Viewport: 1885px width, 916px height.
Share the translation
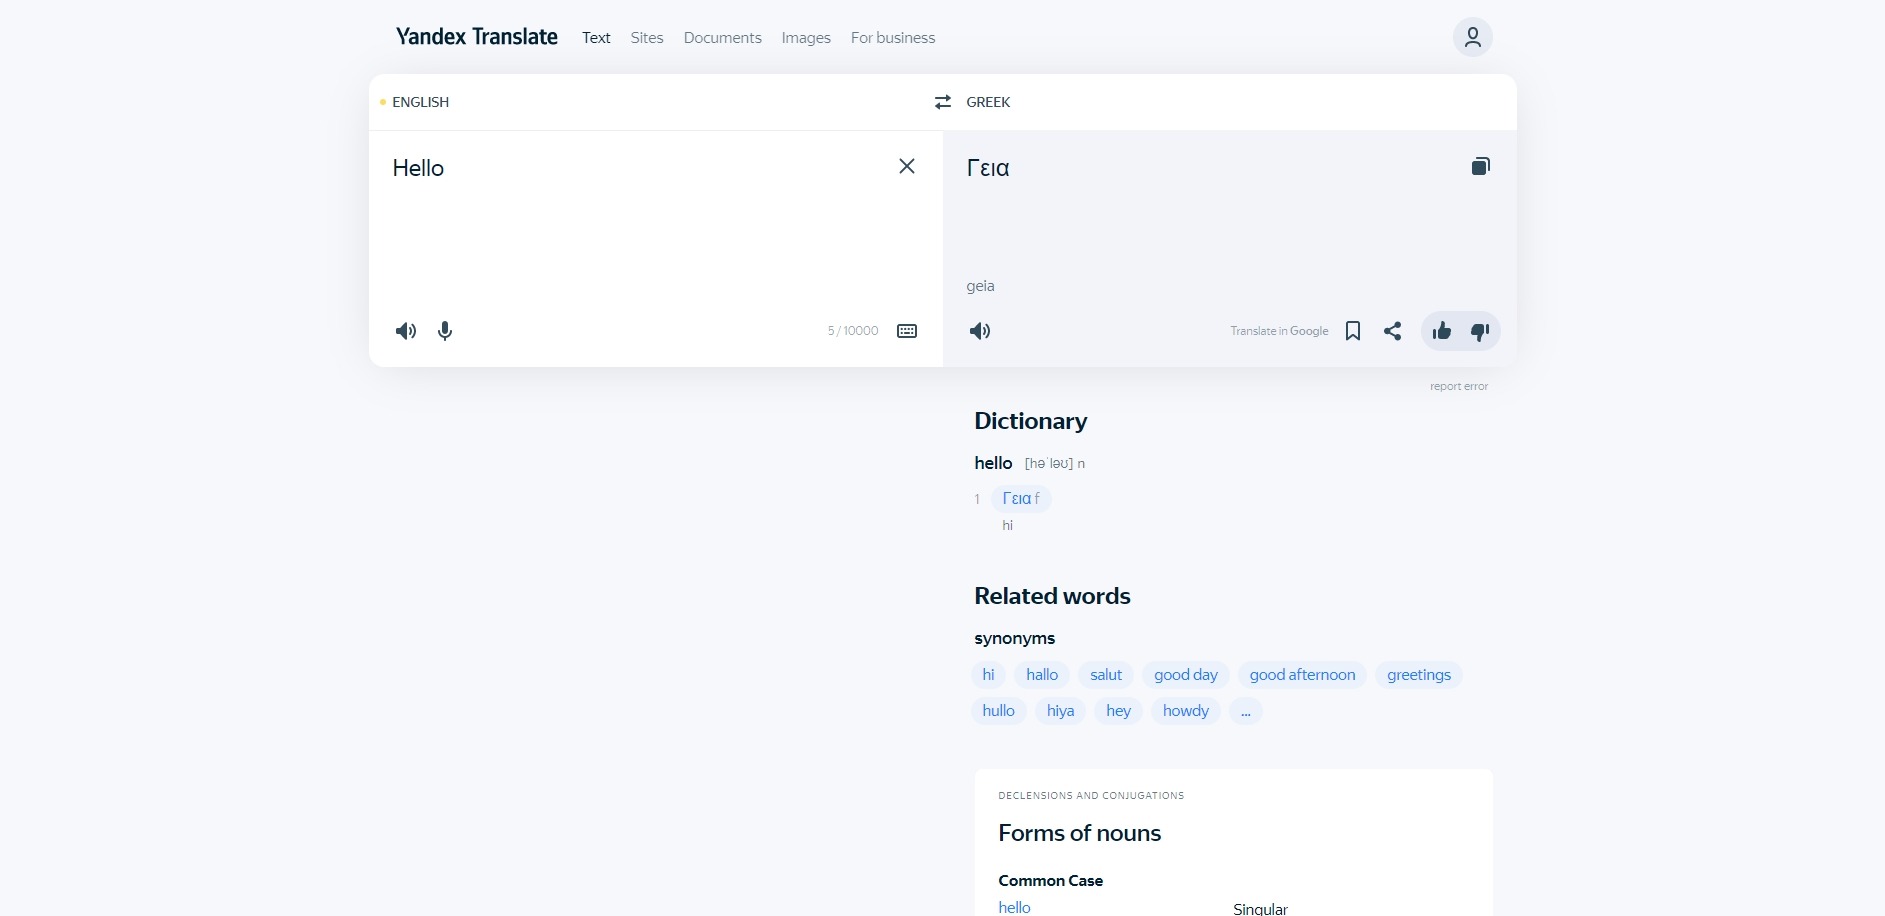(1392, 331)
